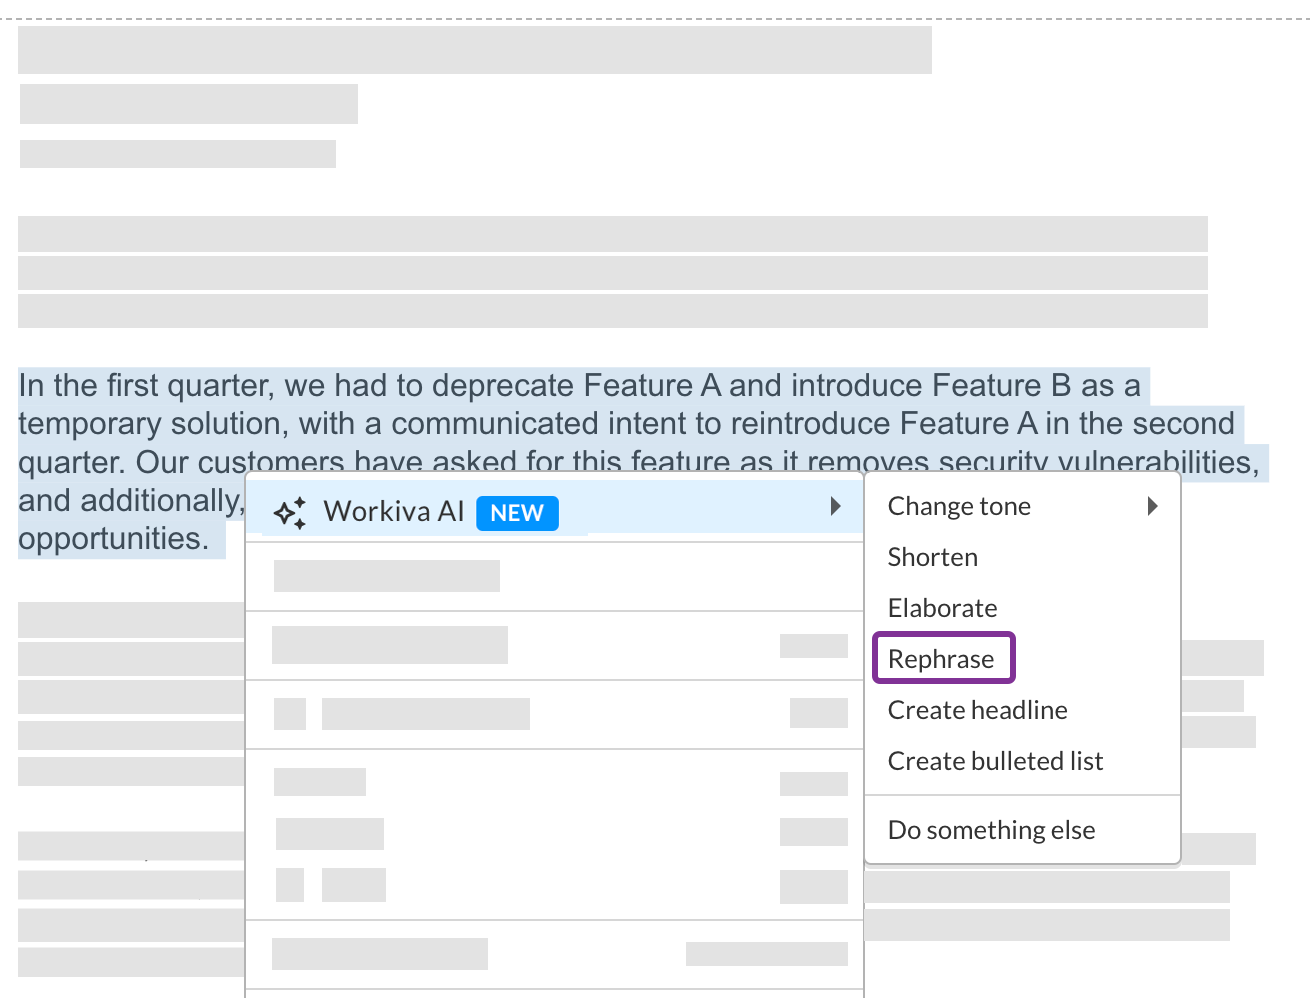
Task: Click the top heading placeholder bar of the document
Action: tap(473, 49)
